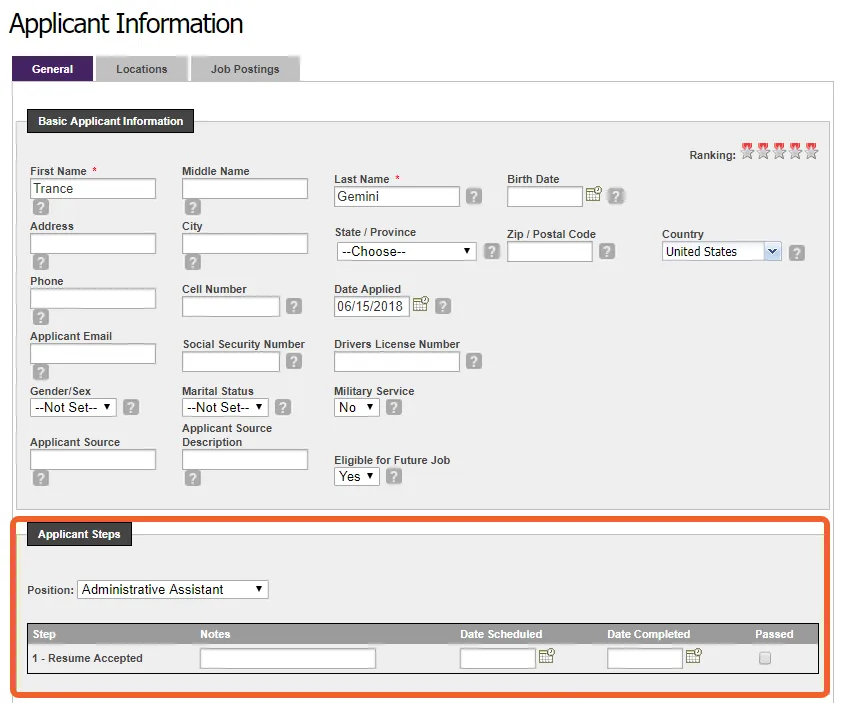Click the Last Name input field
This screenshot has height=703, width=843.
point(397,197)
